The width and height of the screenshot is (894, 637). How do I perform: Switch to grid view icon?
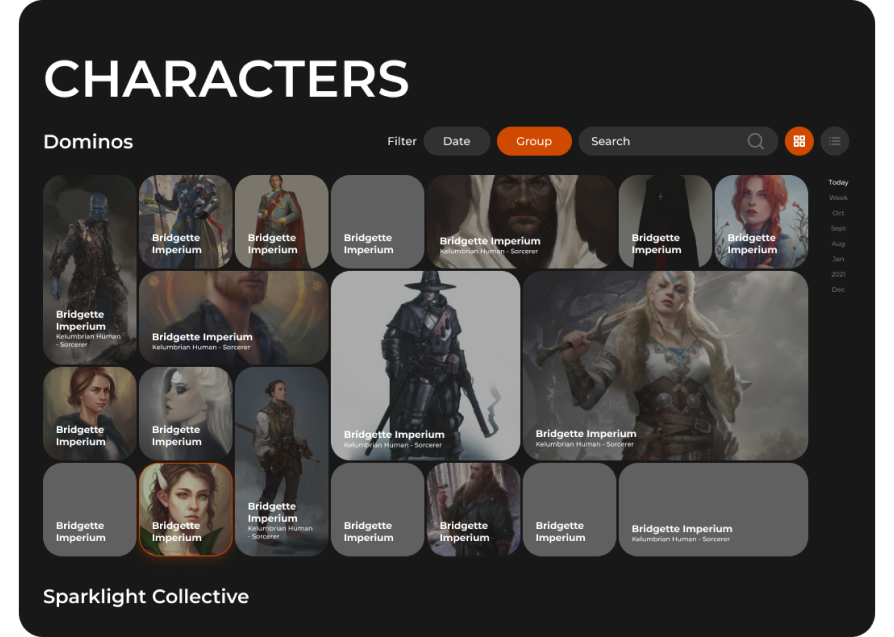click(799, 141)
